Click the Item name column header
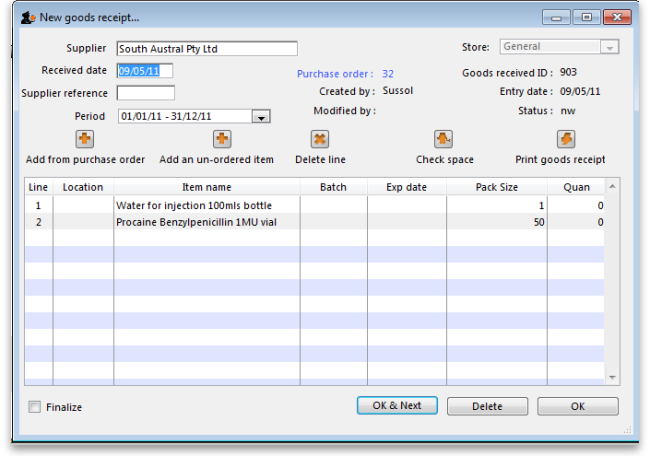The image size is (650, 456). click(x=206, y=187)
